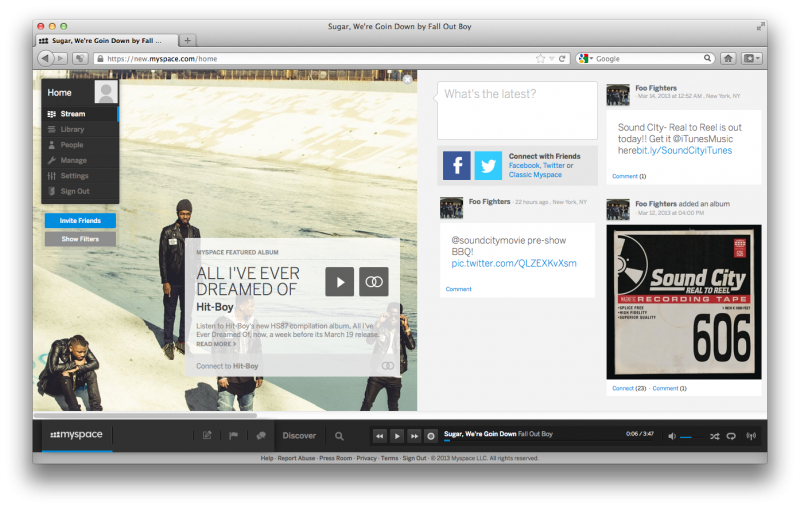The width and height of the screenshot is (800, 509).
Task: Open the Stream section in sidebar
Action: 80,114
